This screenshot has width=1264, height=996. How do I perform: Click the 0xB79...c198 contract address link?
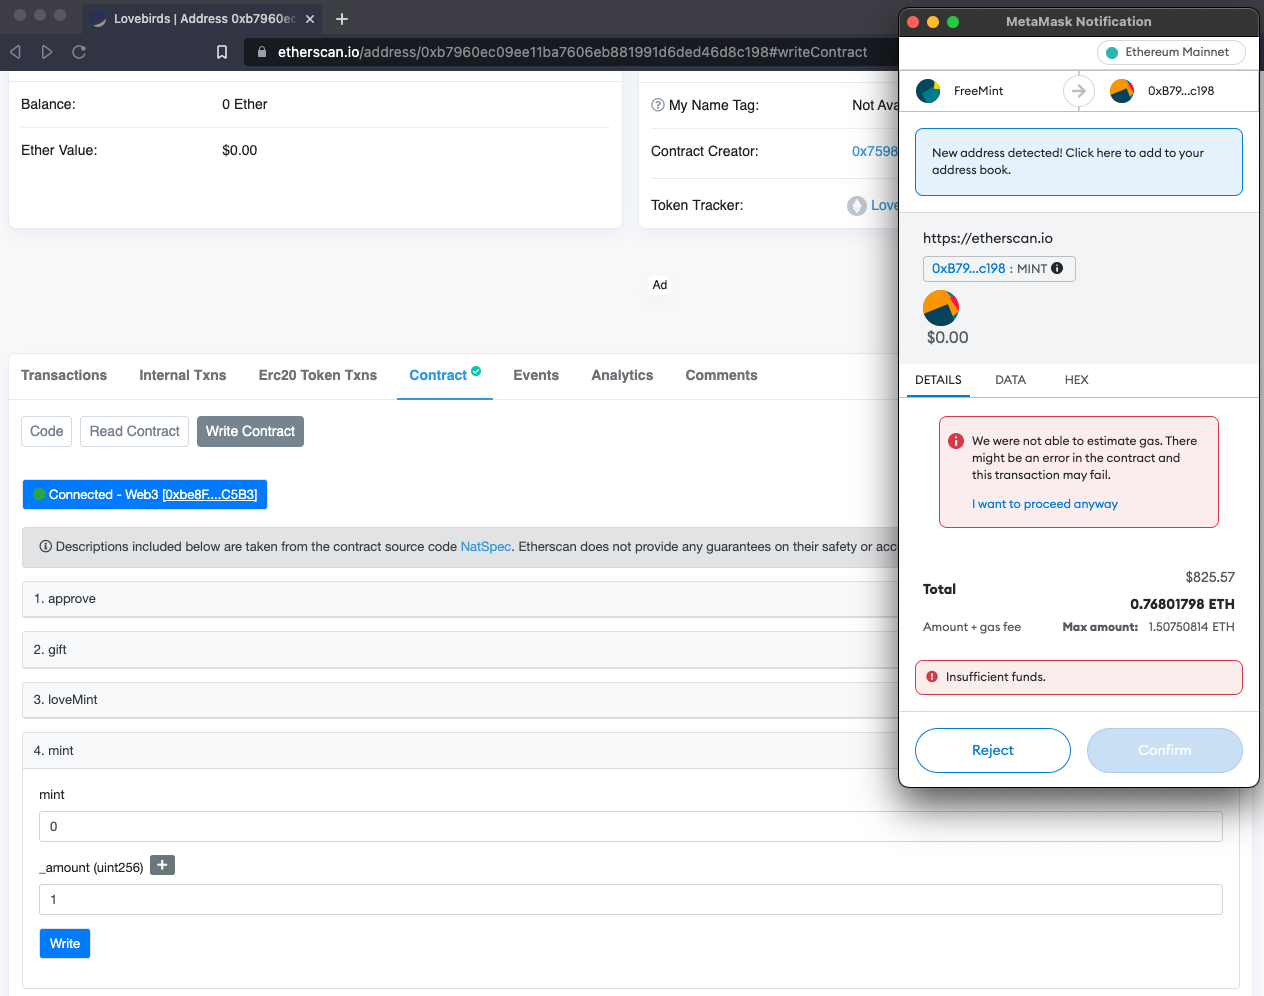pos(968,268)
